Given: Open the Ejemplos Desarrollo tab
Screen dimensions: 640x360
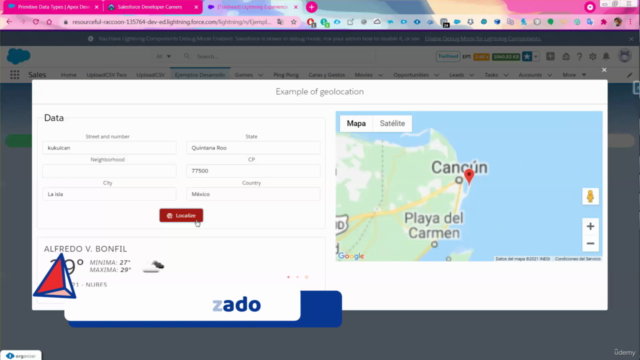Looking at the screenshot, I should coord(200,75).
